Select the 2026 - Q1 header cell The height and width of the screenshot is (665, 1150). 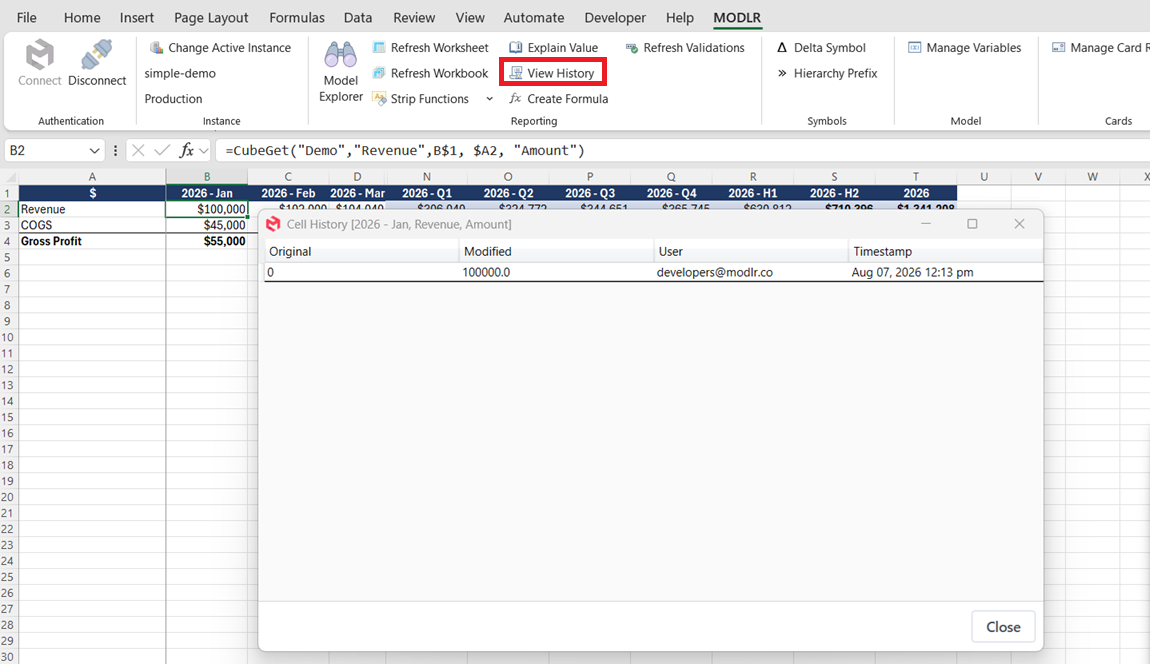427,193
